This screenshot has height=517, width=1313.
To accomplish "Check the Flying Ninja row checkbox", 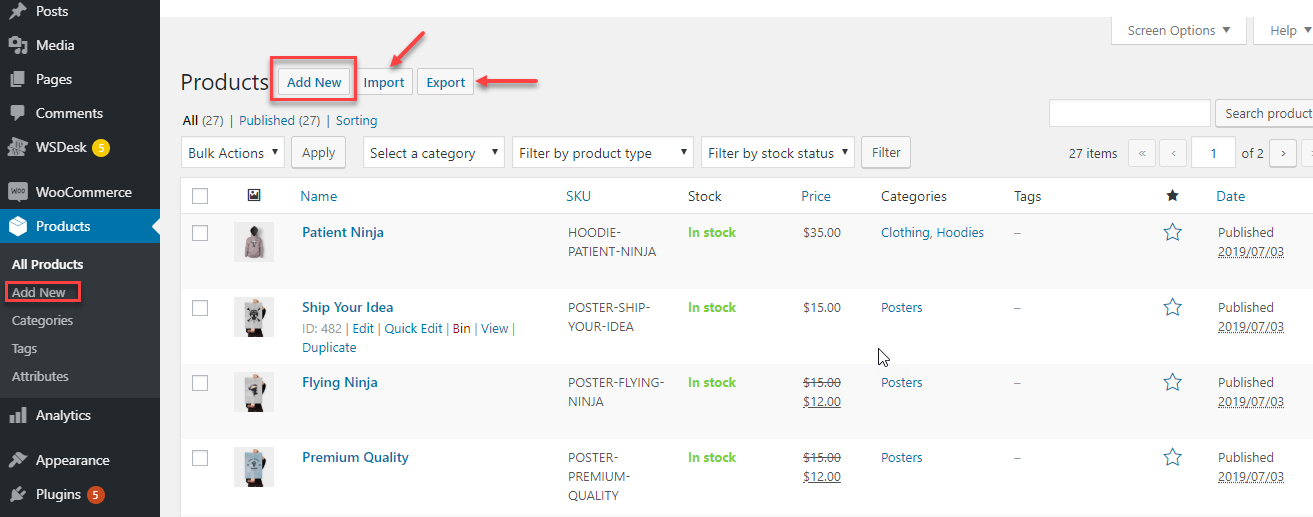I will tap(200, 383).
